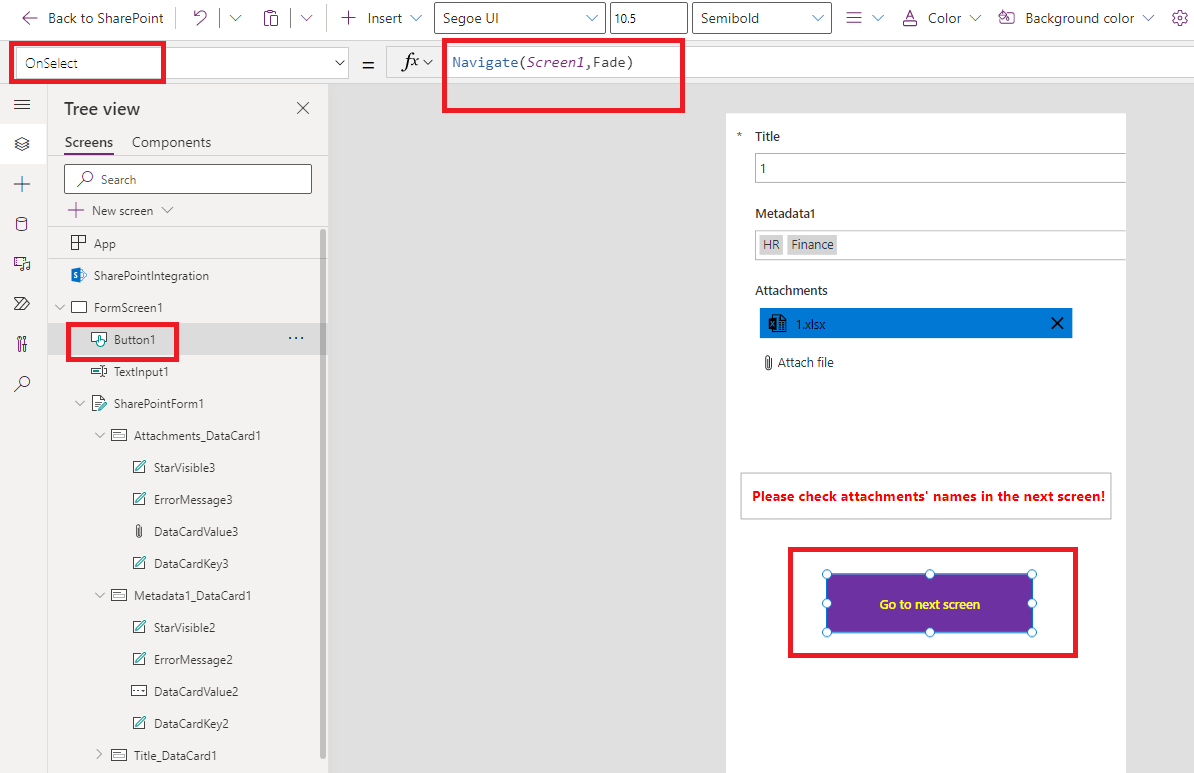This screenshot has height=773, width=1194.
Task: Expand the Attachments_DataCard1 tree item
Action: pos(98,435)
